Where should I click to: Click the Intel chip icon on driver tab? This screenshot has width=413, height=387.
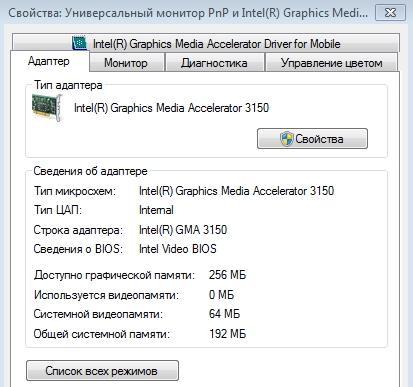click(79, 43)
